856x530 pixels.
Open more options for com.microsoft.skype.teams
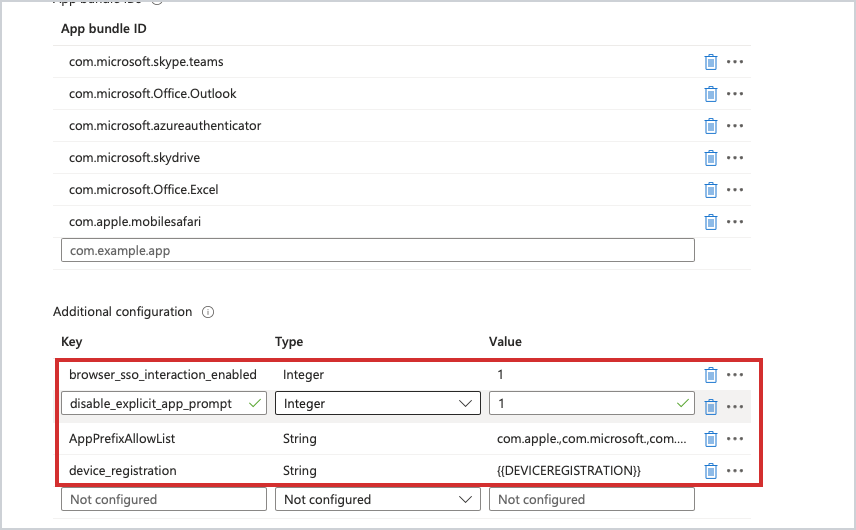735,62
